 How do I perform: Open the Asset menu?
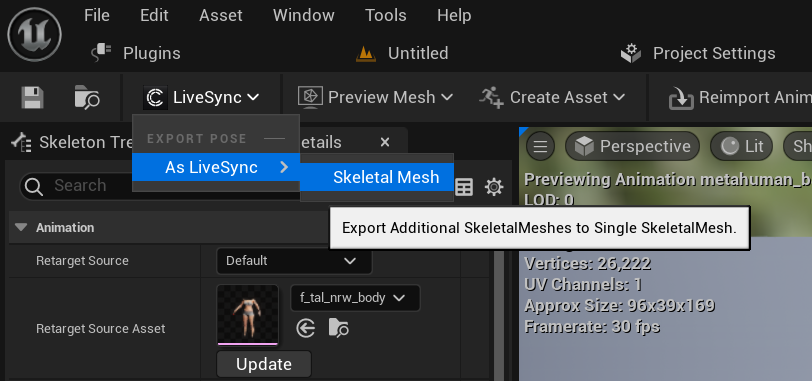pyautogui.click(x=221, y=16)
